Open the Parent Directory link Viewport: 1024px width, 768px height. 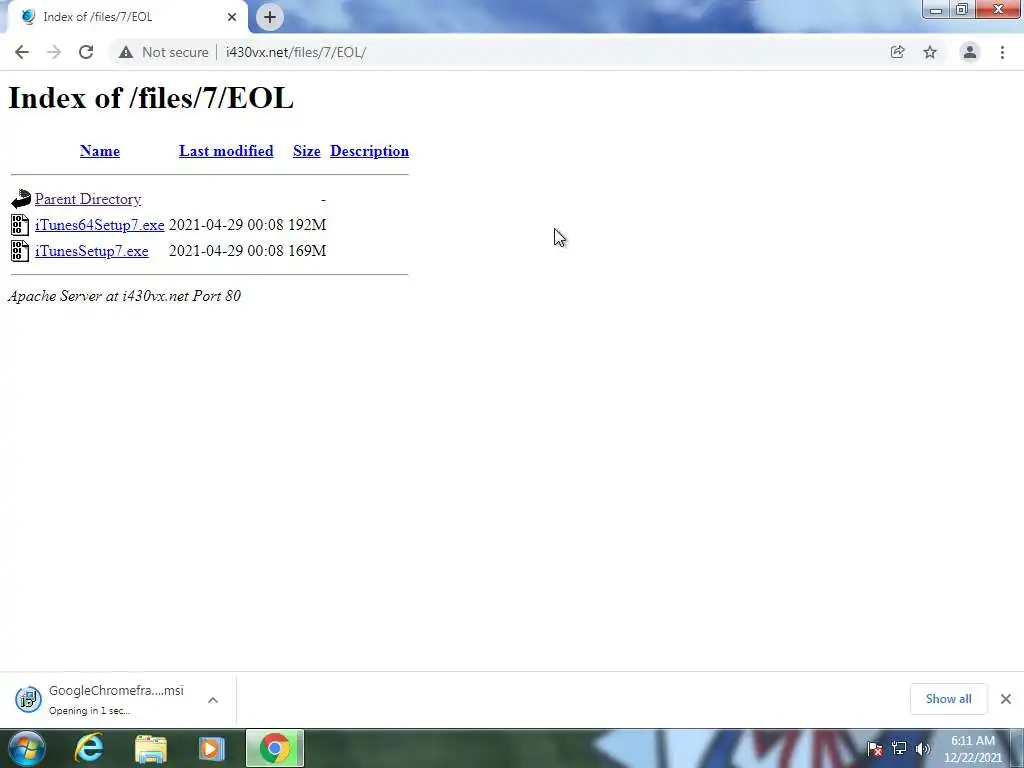(88, 199)
